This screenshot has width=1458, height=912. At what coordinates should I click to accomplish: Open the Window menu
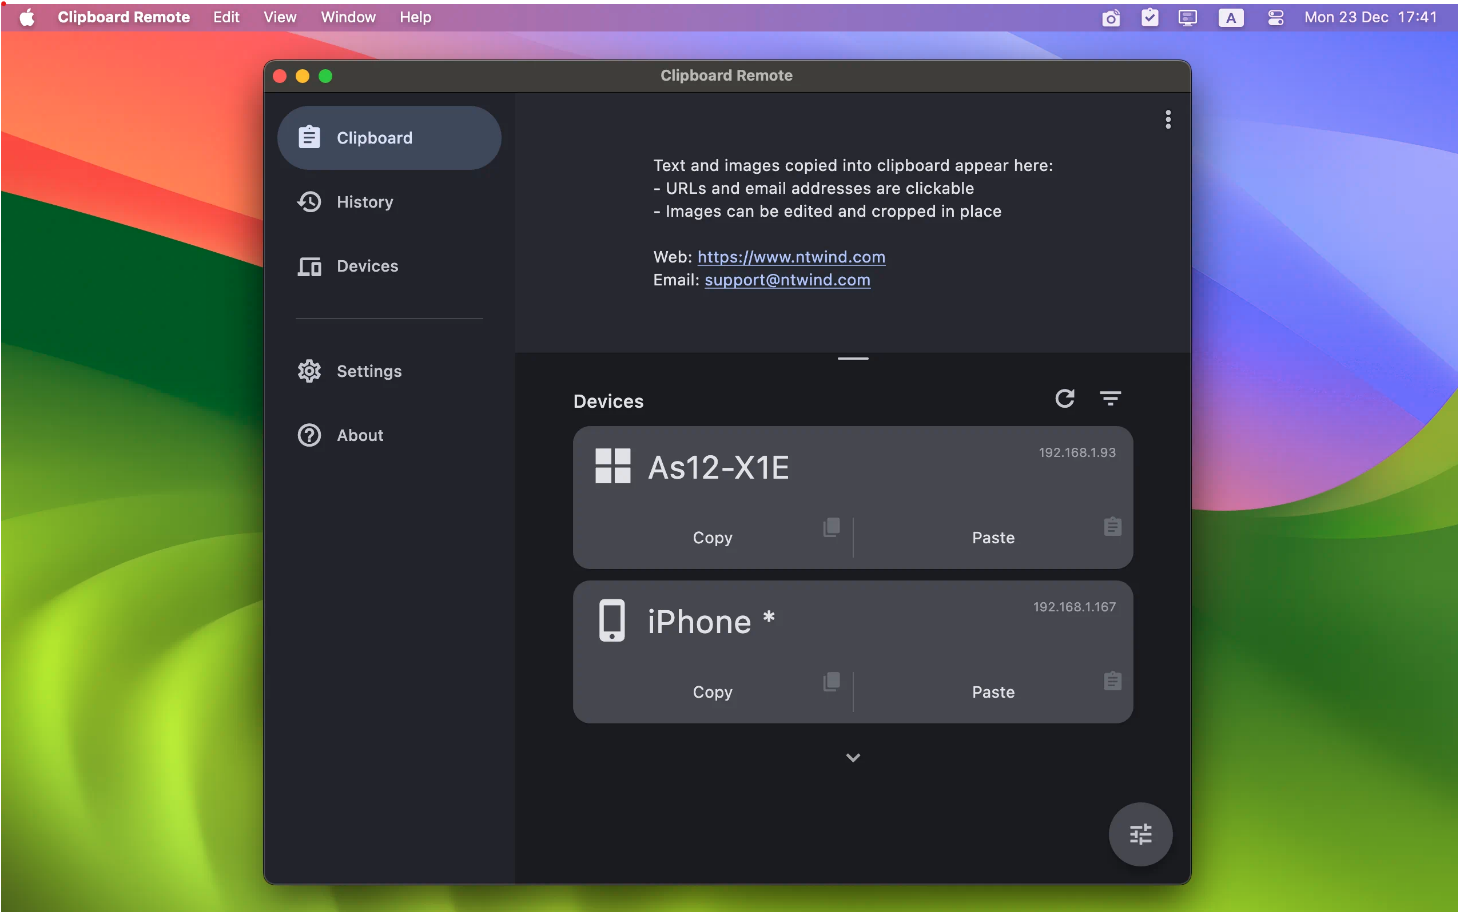[x=348, y=17]
